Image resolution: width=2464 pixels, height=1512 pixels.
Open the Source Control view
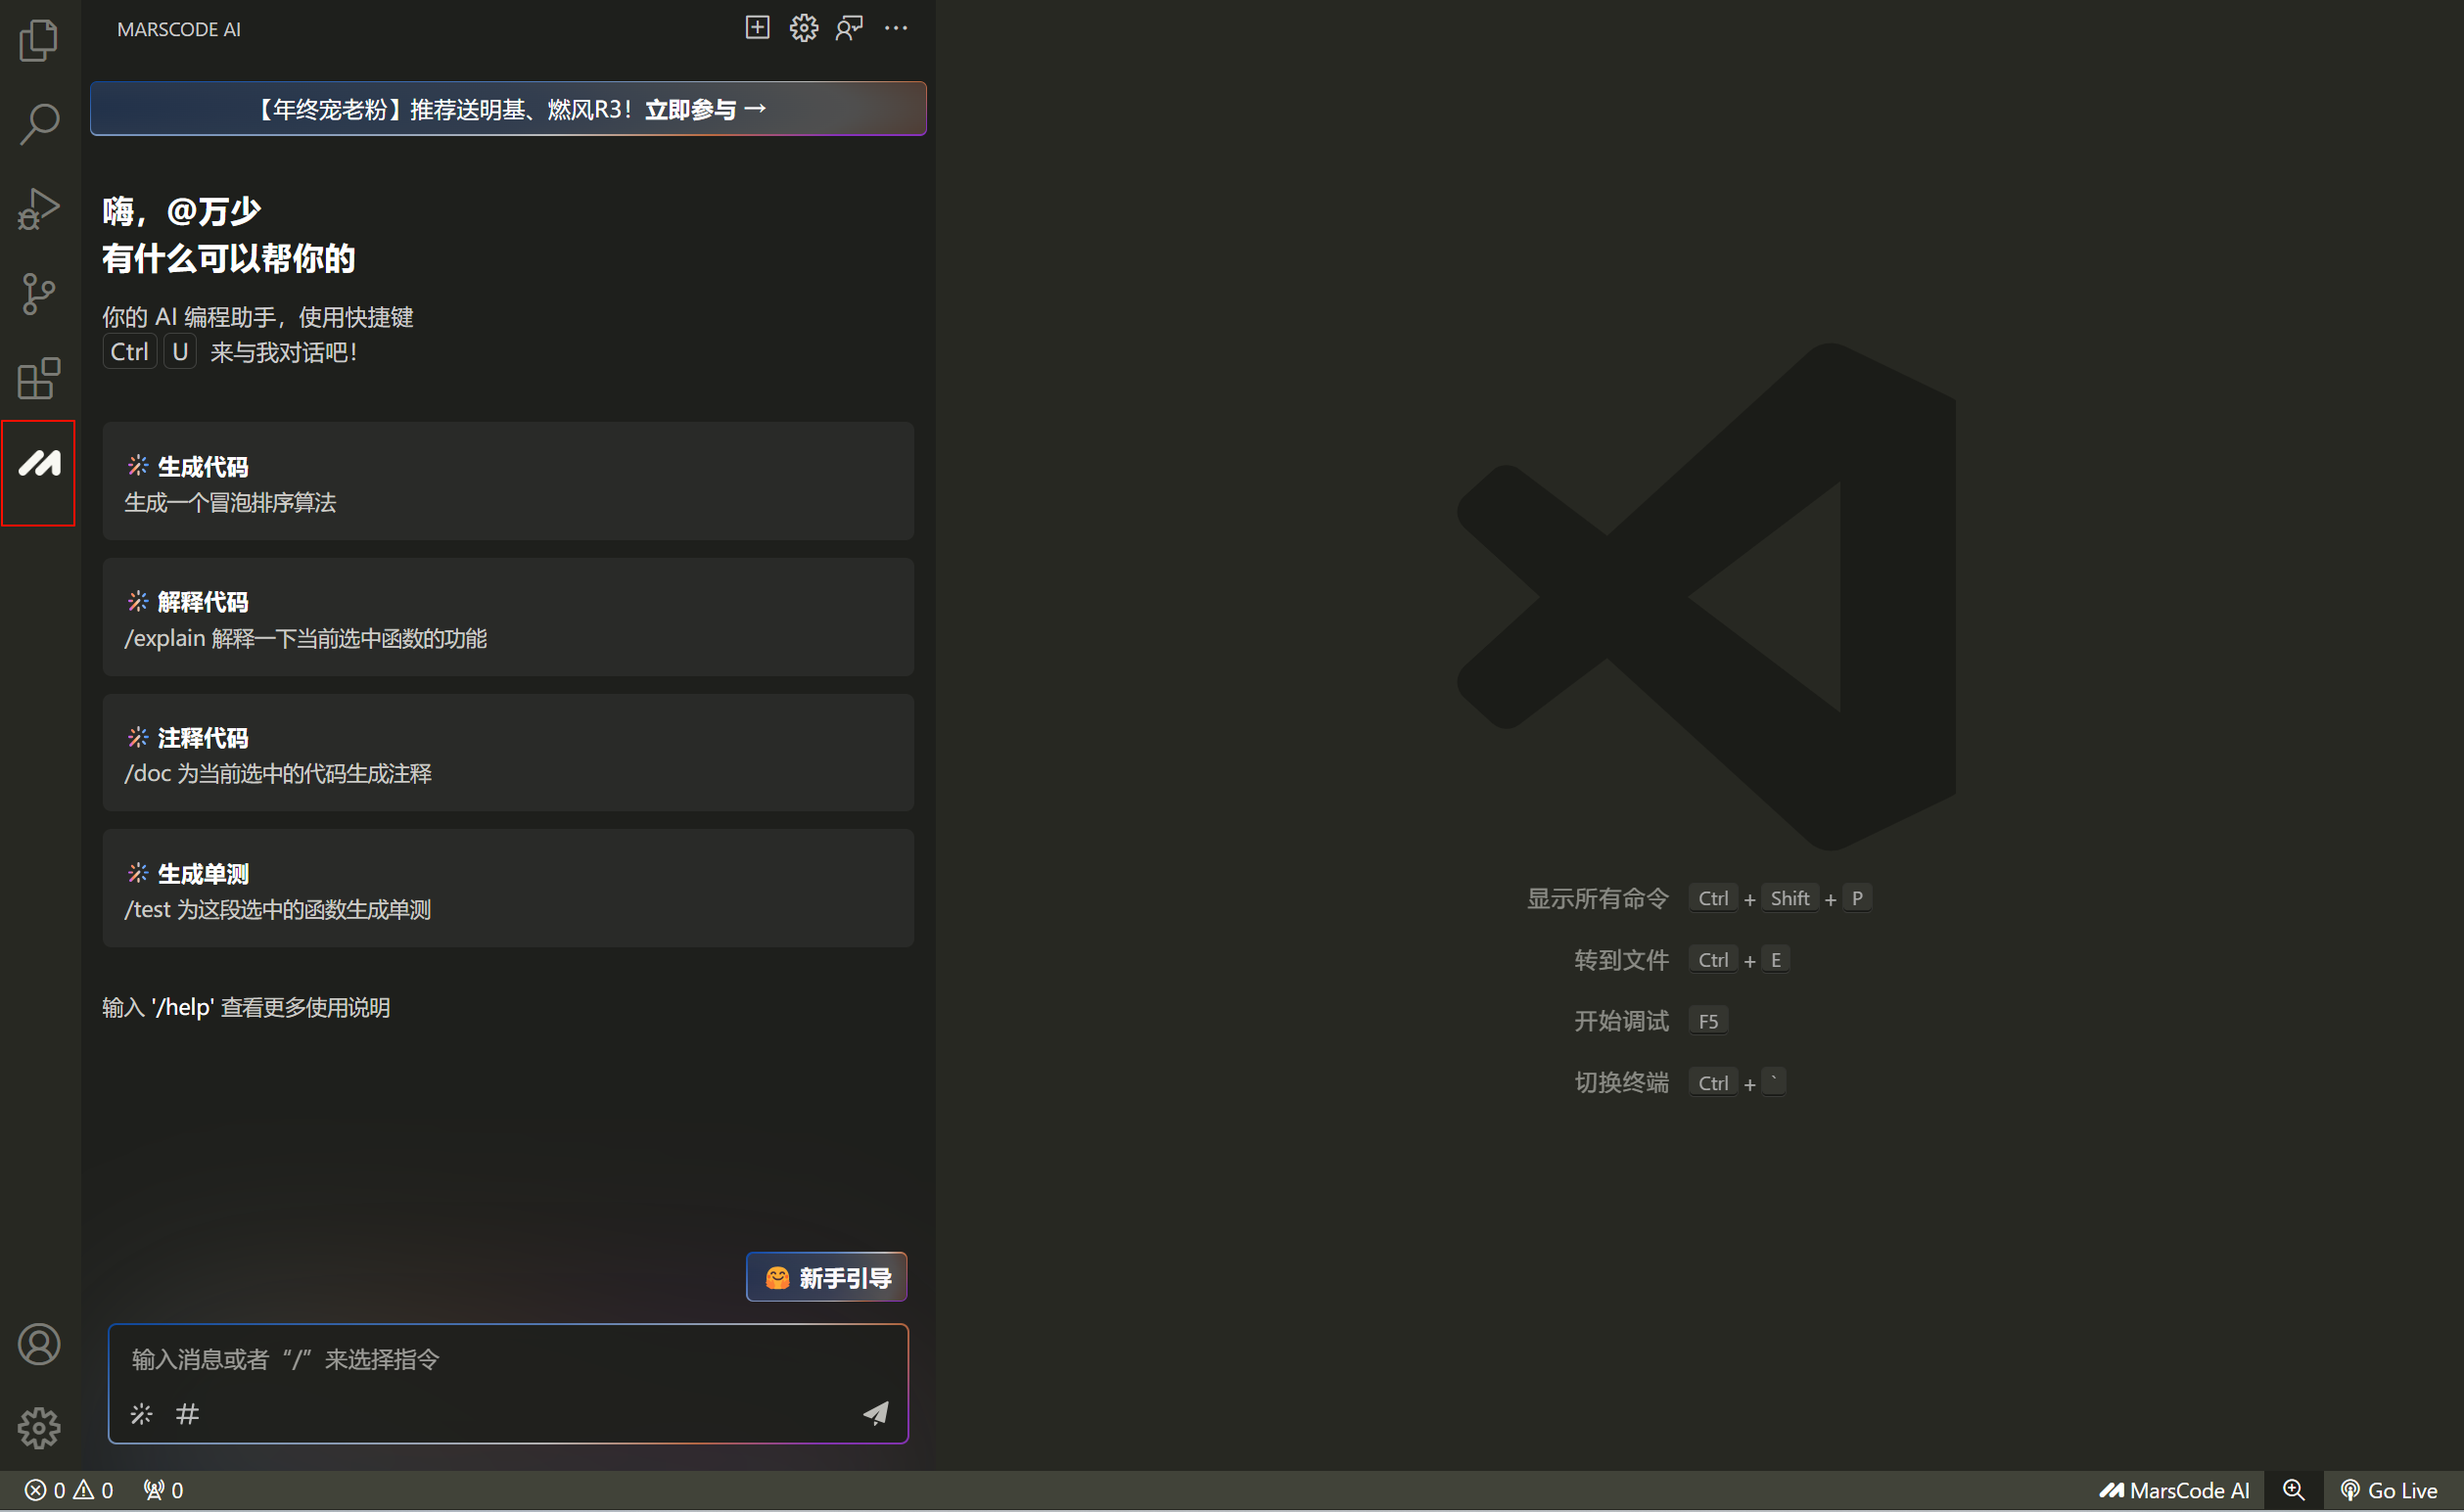[x=39, y=294]
